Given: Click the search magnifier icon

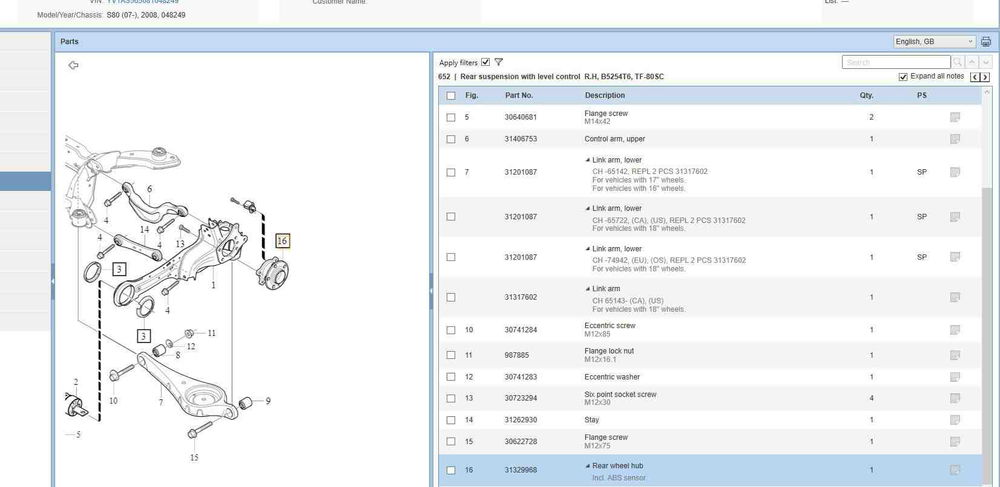Looking at the screenshot, I should [957, 62].
